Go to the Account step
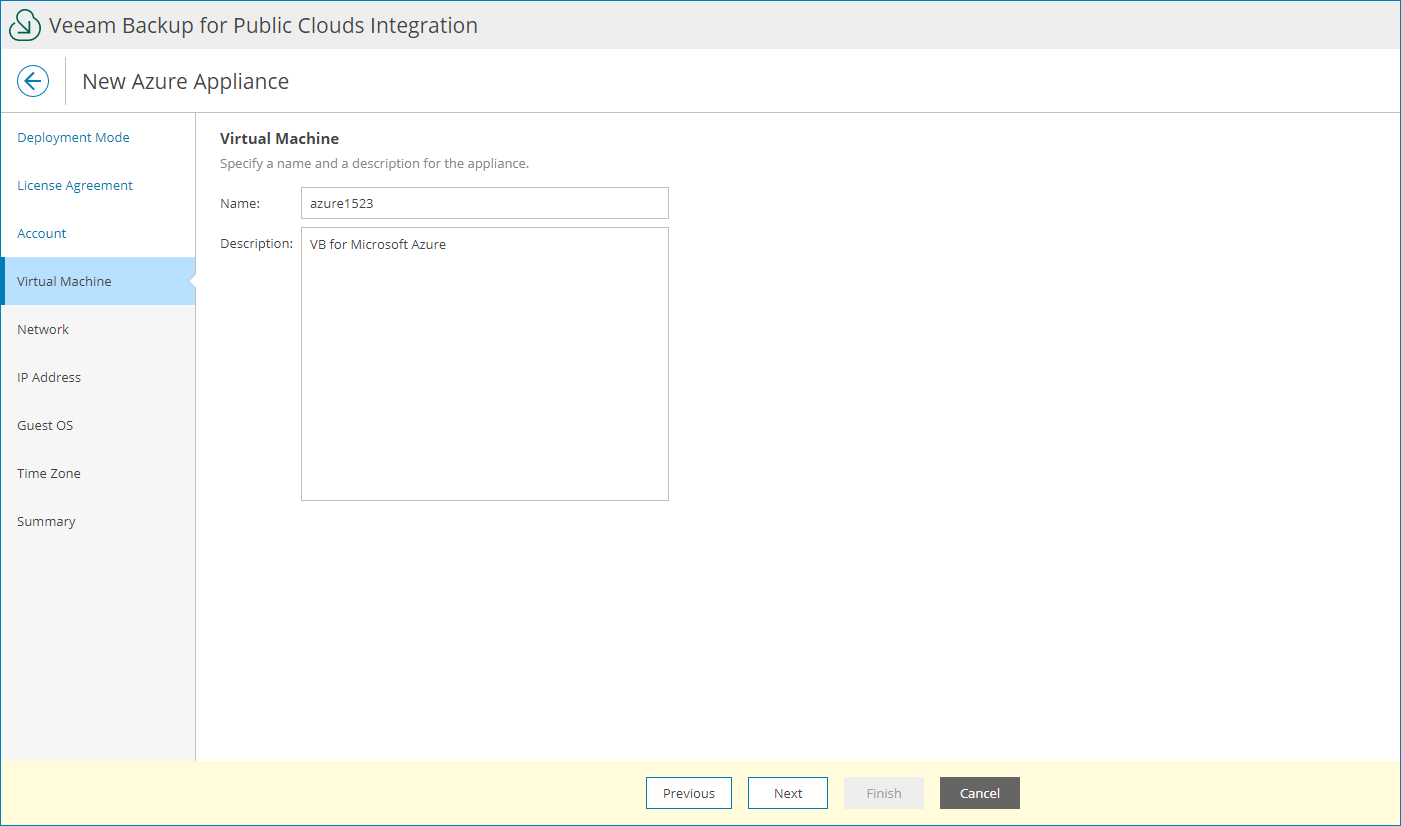The width and height of the screenshot is (1401, 826). (x=41, y=233)
